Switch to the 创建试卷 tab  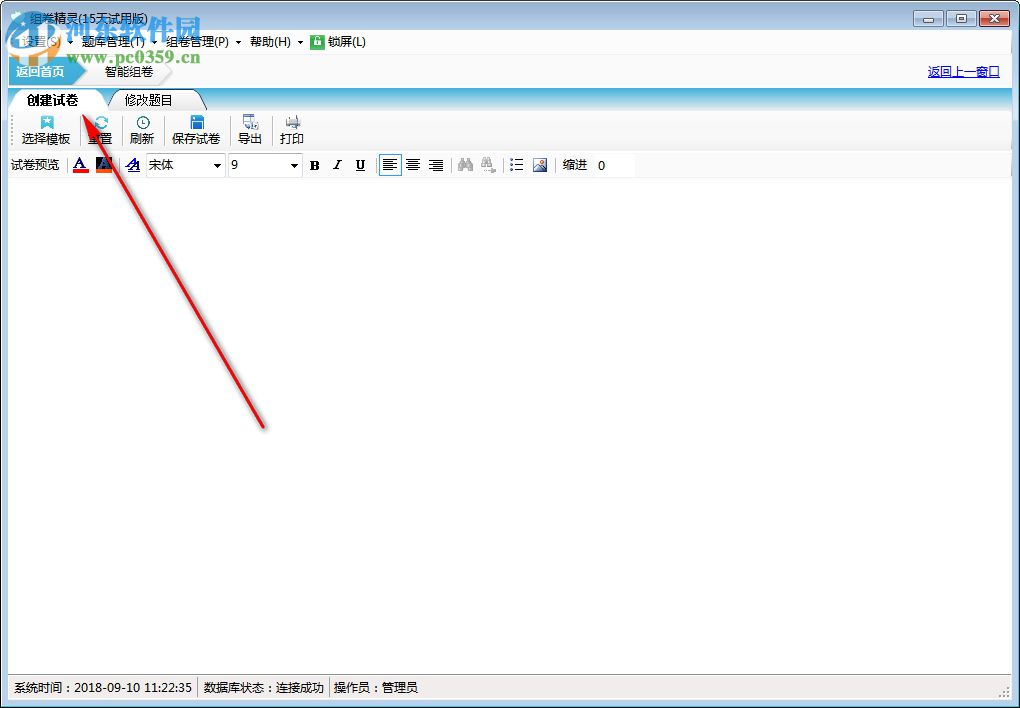point(53,100)
